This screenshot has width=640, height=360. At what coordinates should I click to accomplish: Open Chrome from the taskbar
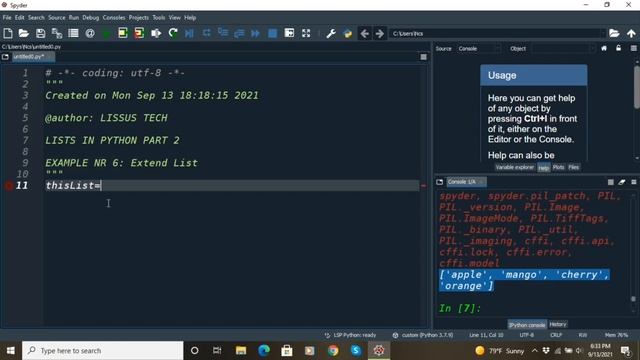click(x=333, y=351)
